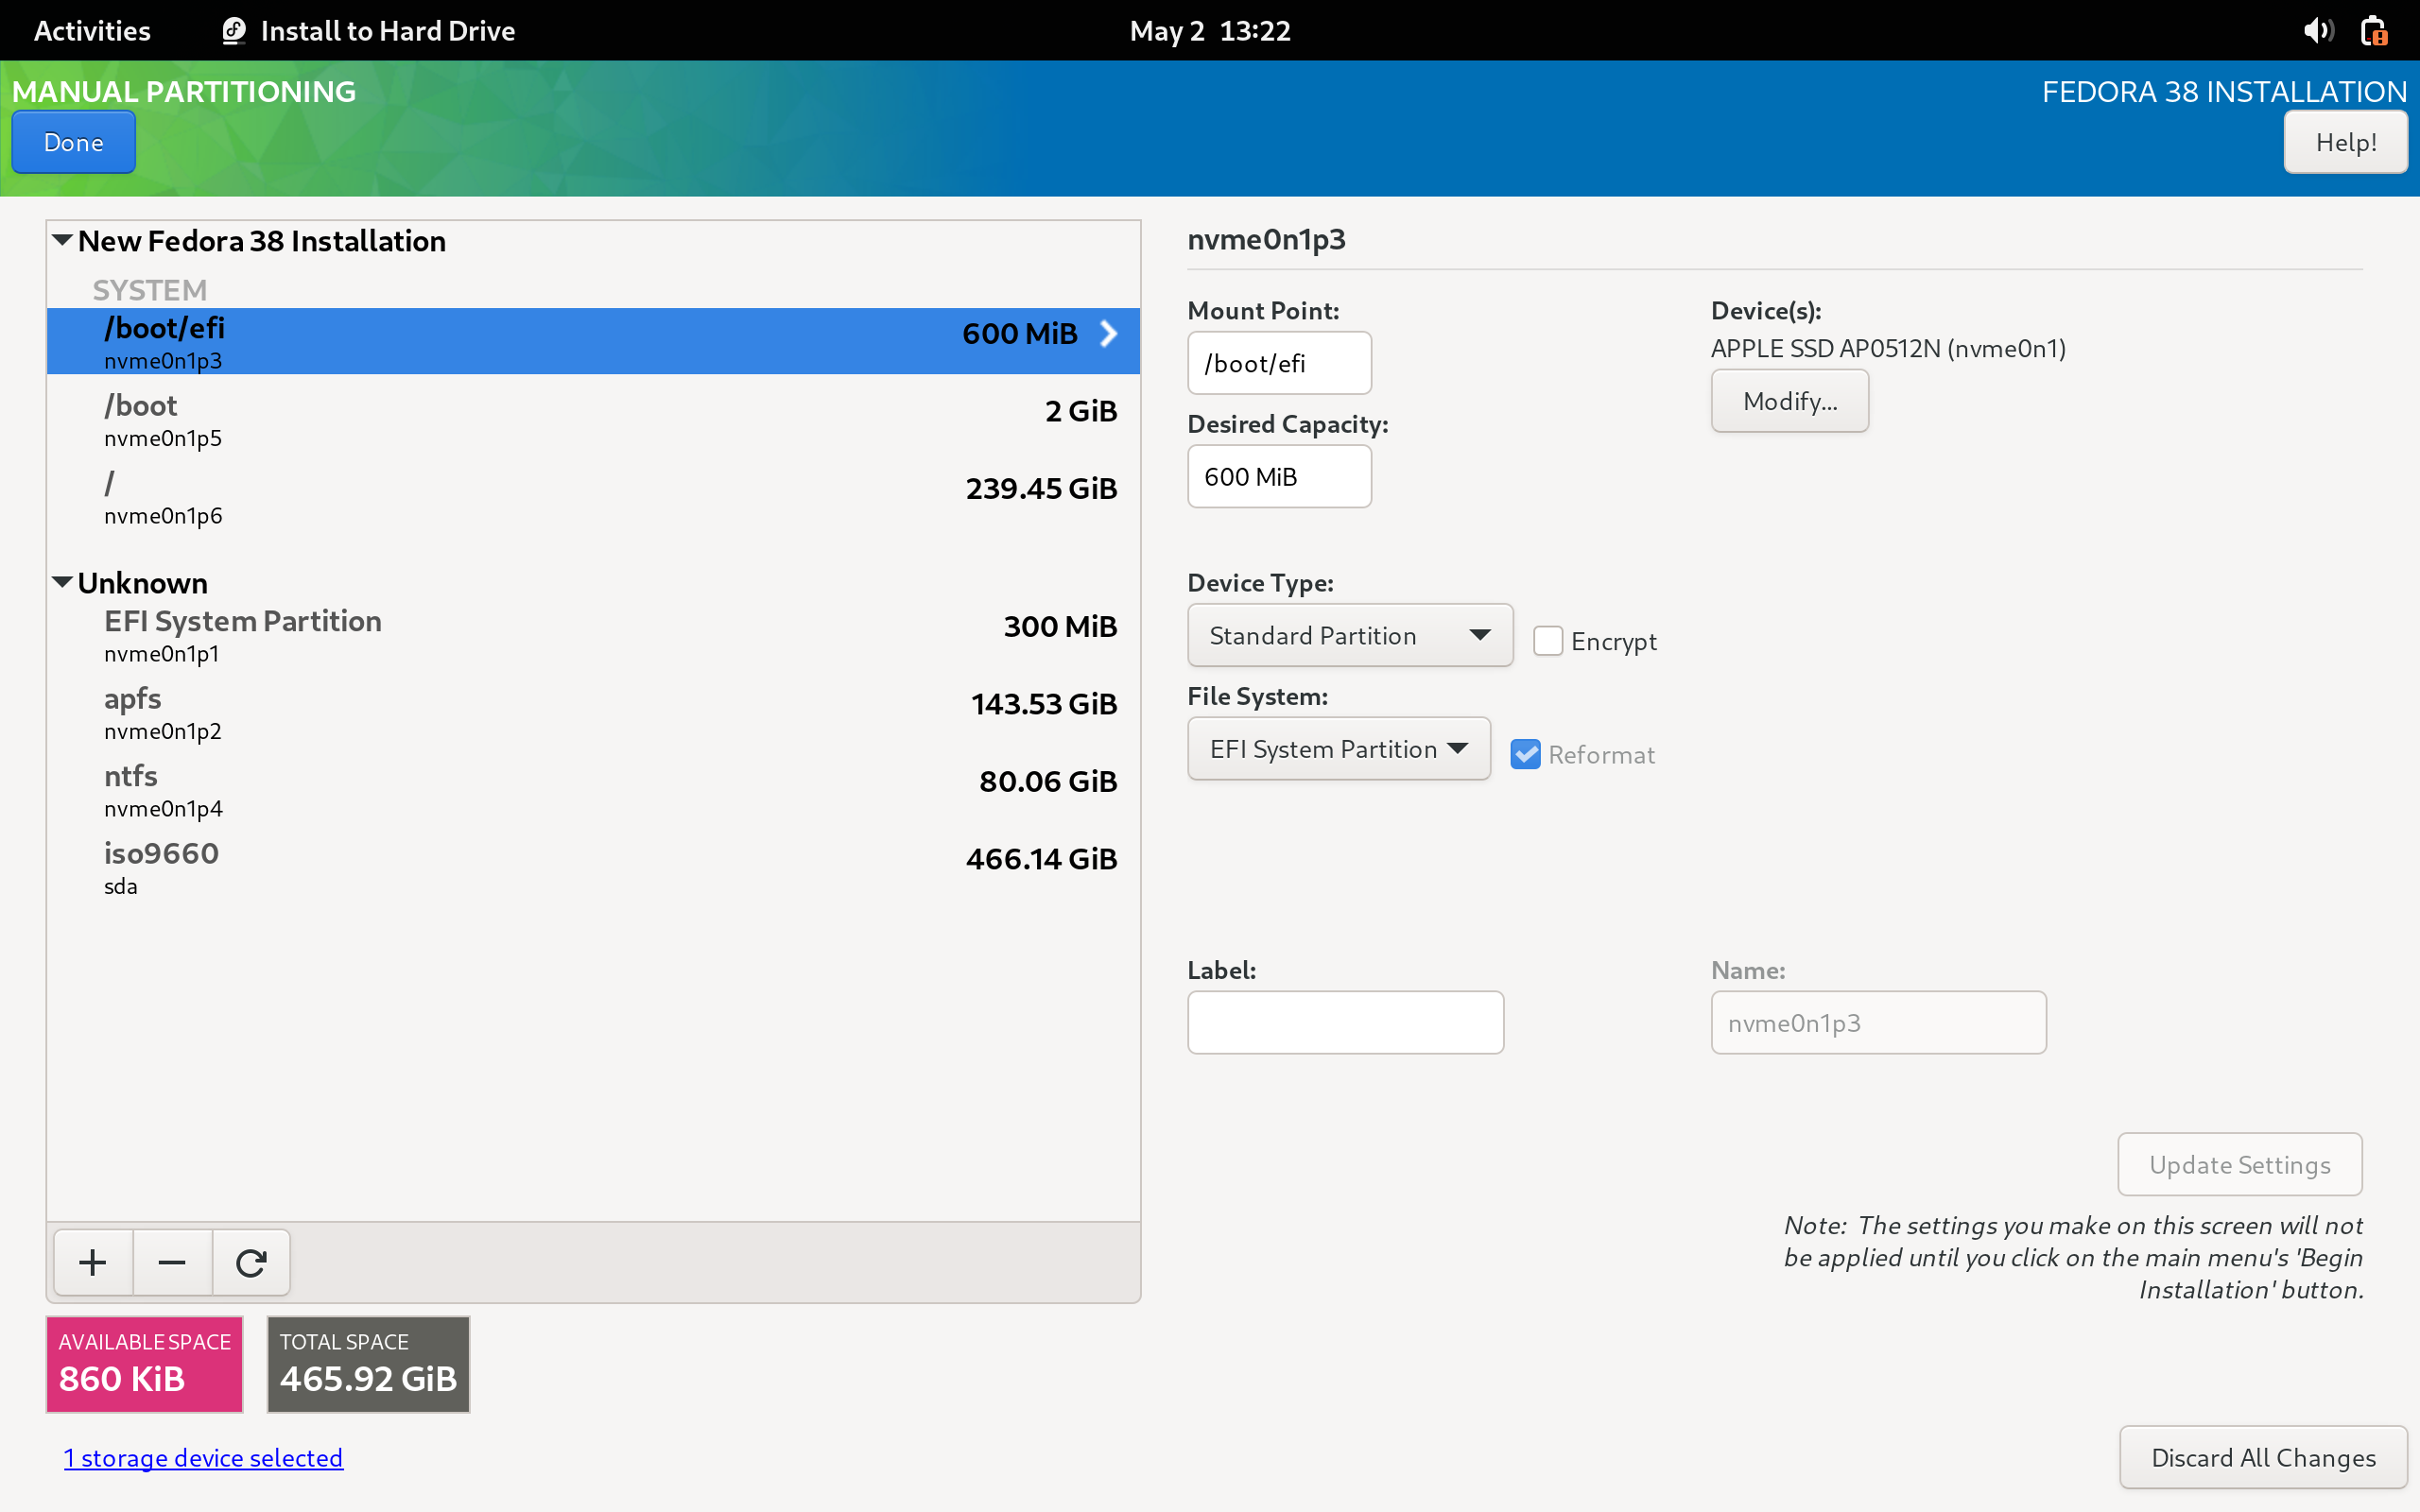Click the Desired Capacity input field
Viewport: 2420px width, 1512px height.
click(1279, 473)
